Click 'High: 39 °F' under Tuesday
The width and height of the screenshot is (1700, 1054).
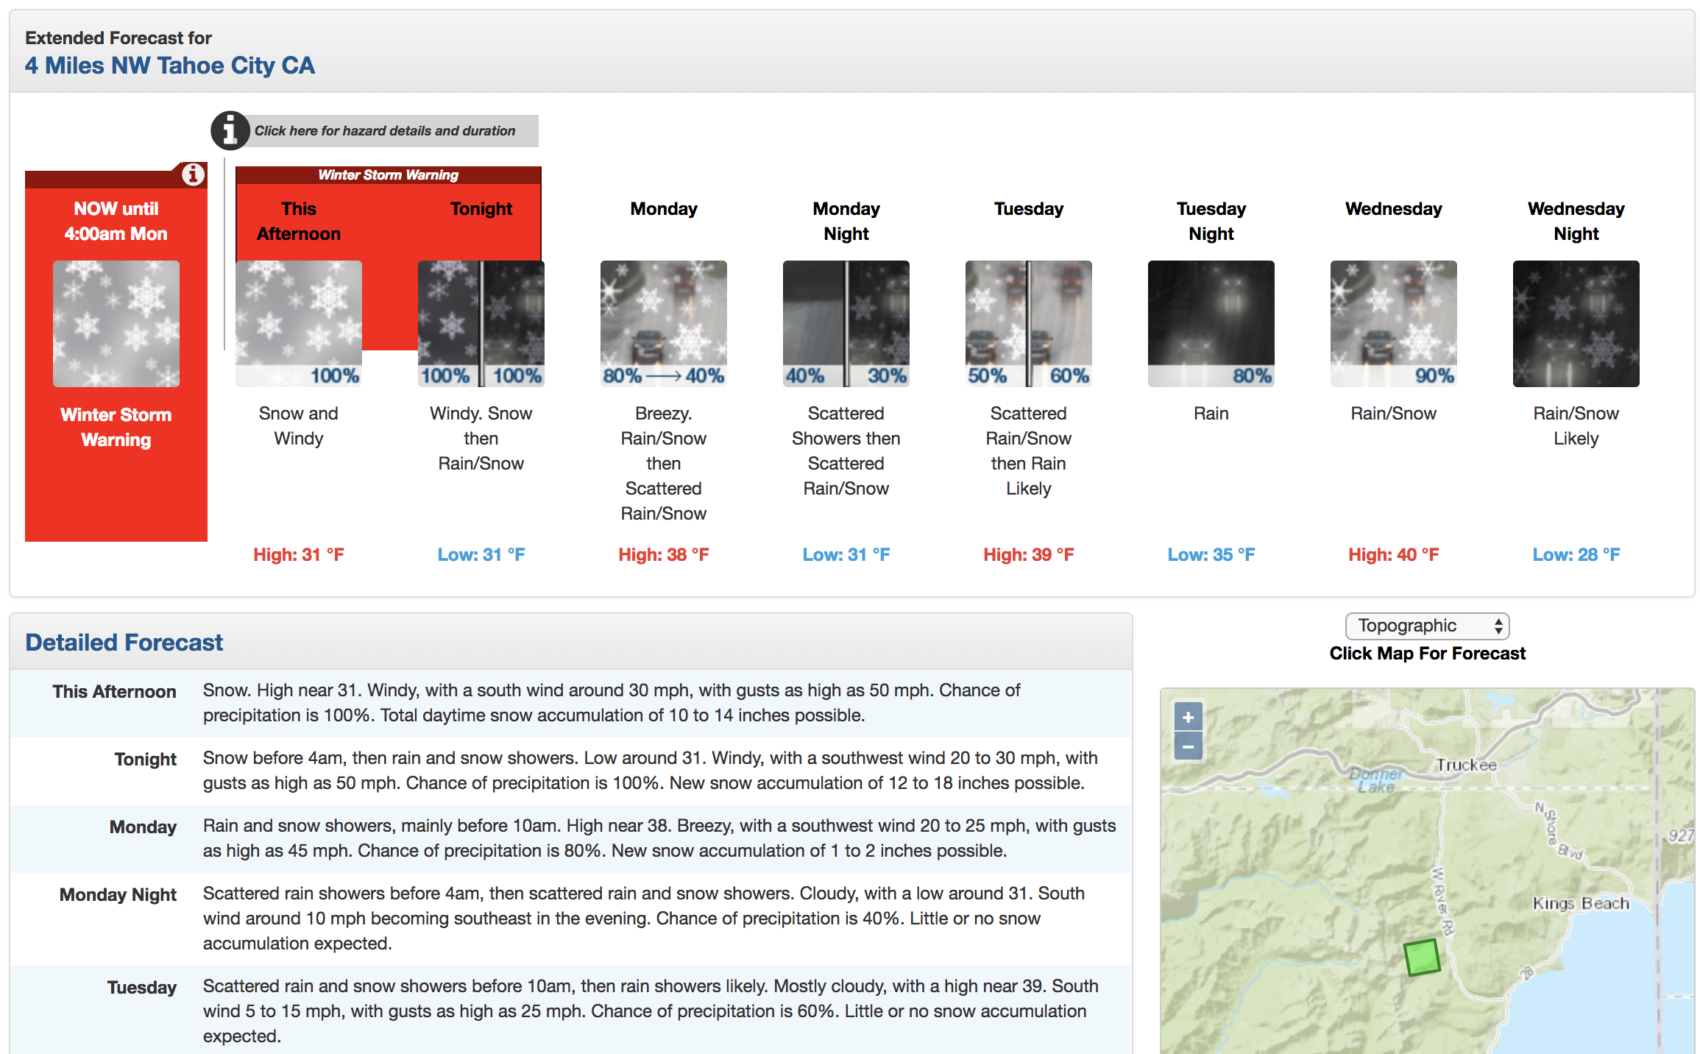pos(1028,555)
